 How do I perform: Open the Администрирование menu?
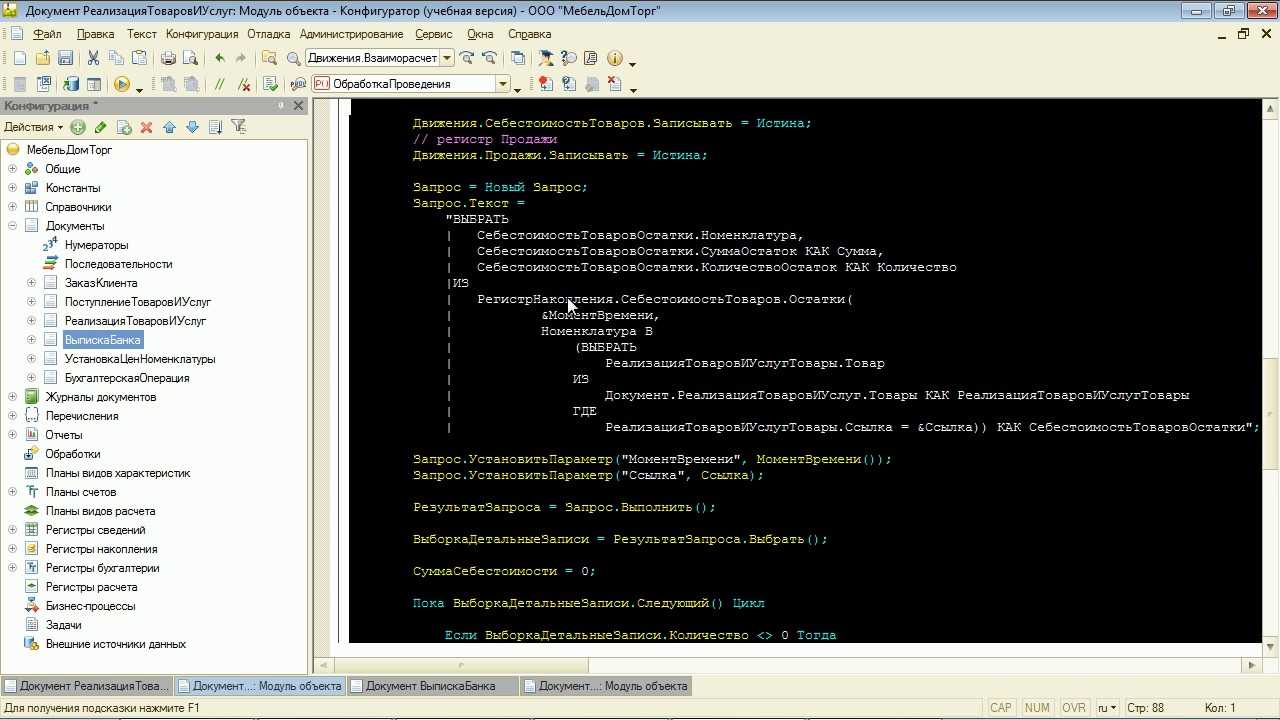pos(351,34)
